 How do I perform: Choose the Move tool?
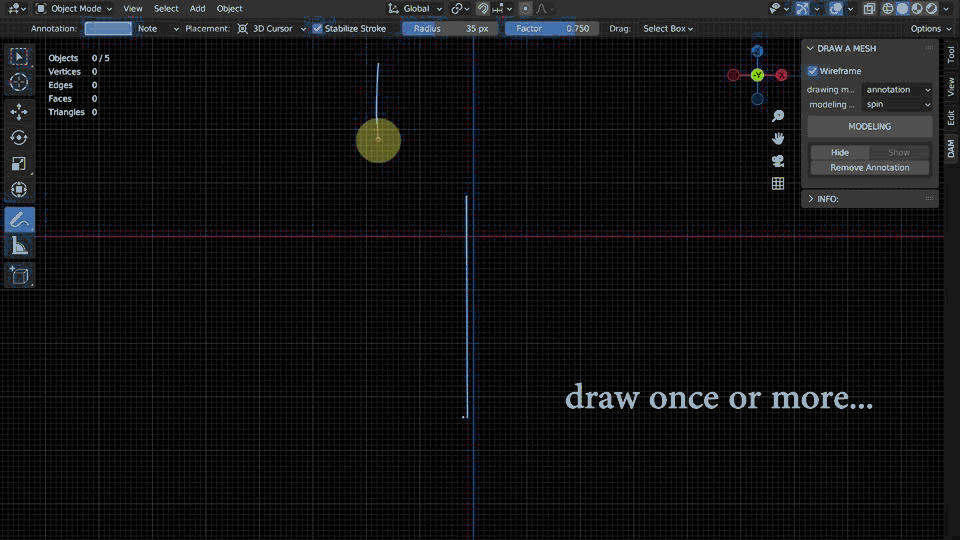[19, 111]
